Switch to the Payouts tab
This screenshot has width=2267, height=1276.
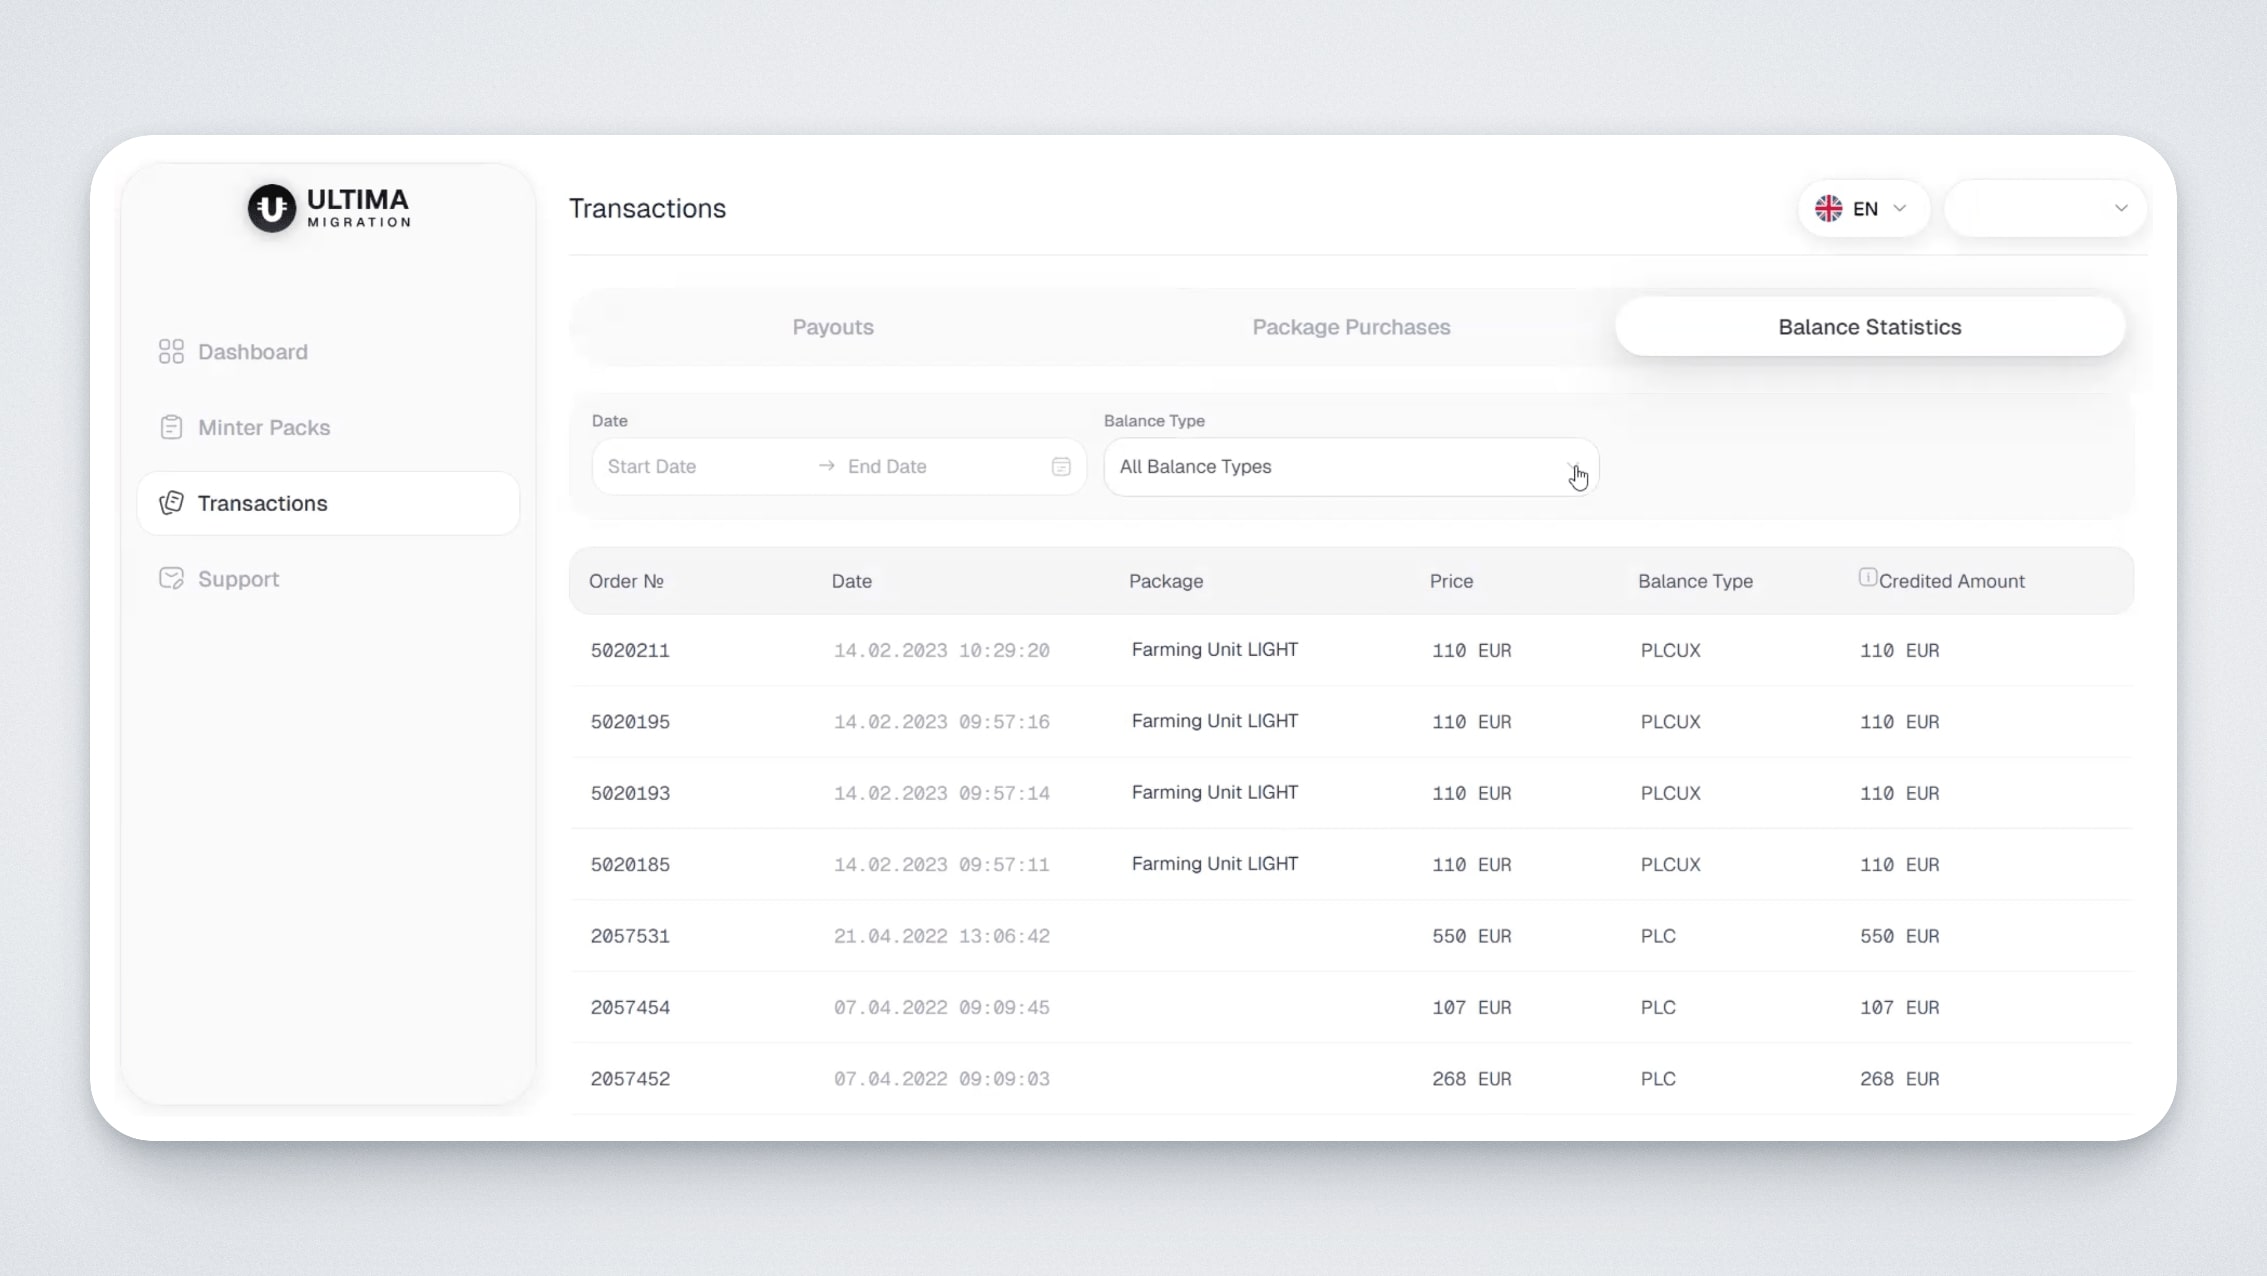[832, 327]
